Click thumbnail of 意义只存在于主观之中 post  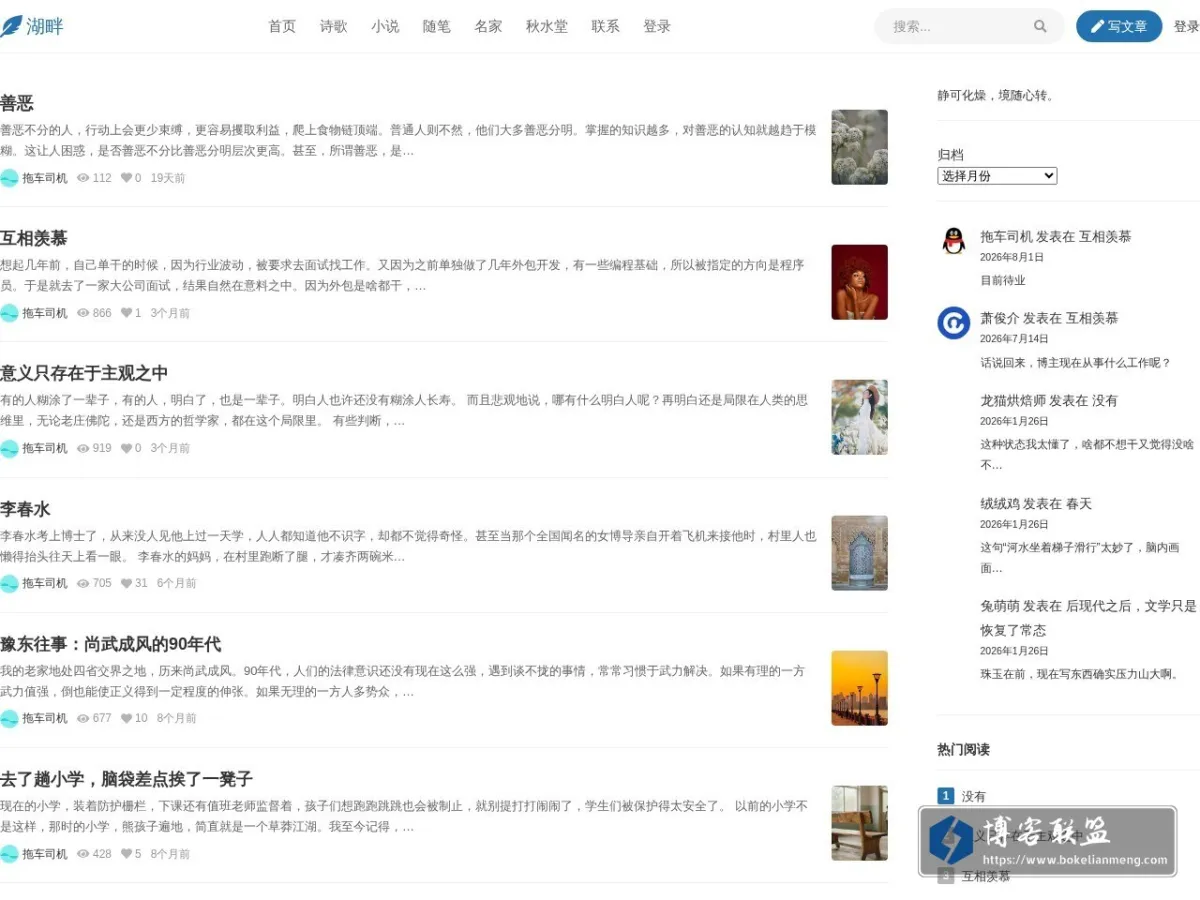(x=859, y=417)
